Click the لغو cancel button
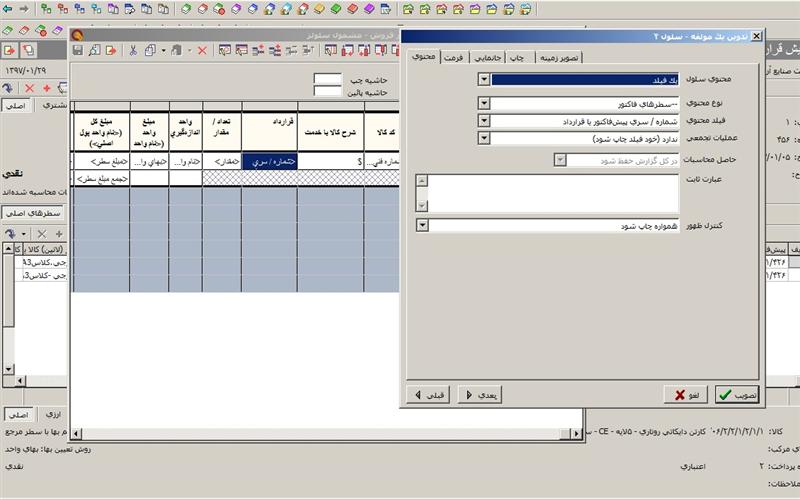800x500 pixels. 687,395
